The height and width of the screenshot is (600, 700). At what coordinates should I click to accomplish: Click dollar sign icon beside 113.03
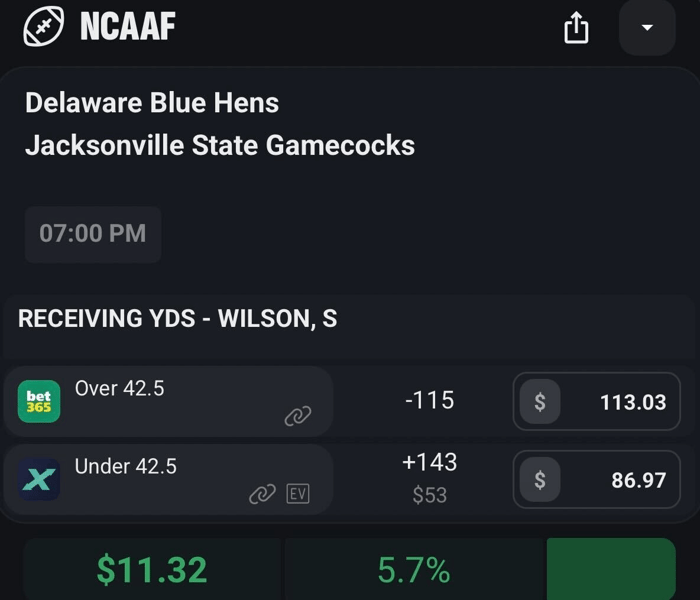(x=540, y=402)
